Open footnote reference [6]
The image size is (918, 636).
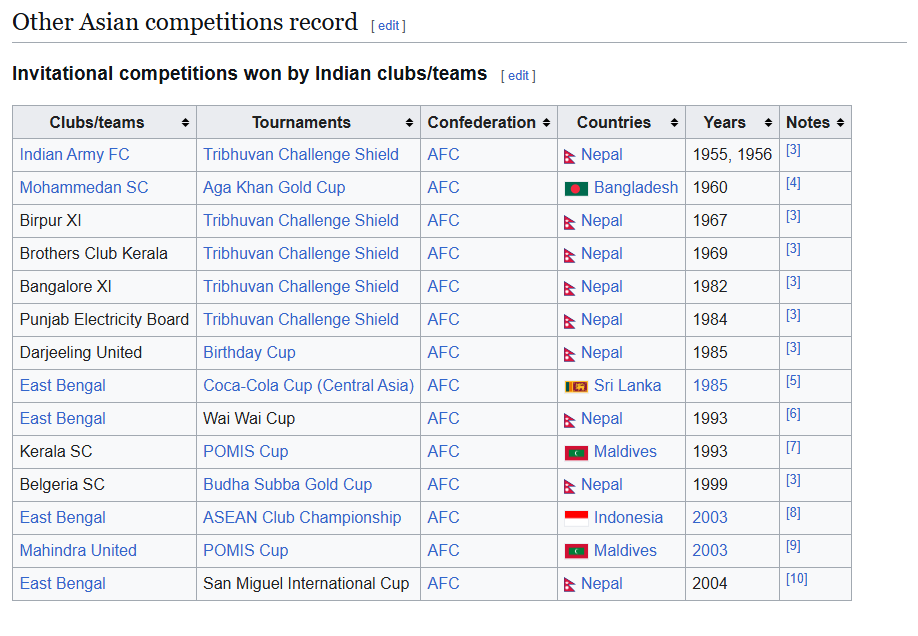click(x=793, y=413)
